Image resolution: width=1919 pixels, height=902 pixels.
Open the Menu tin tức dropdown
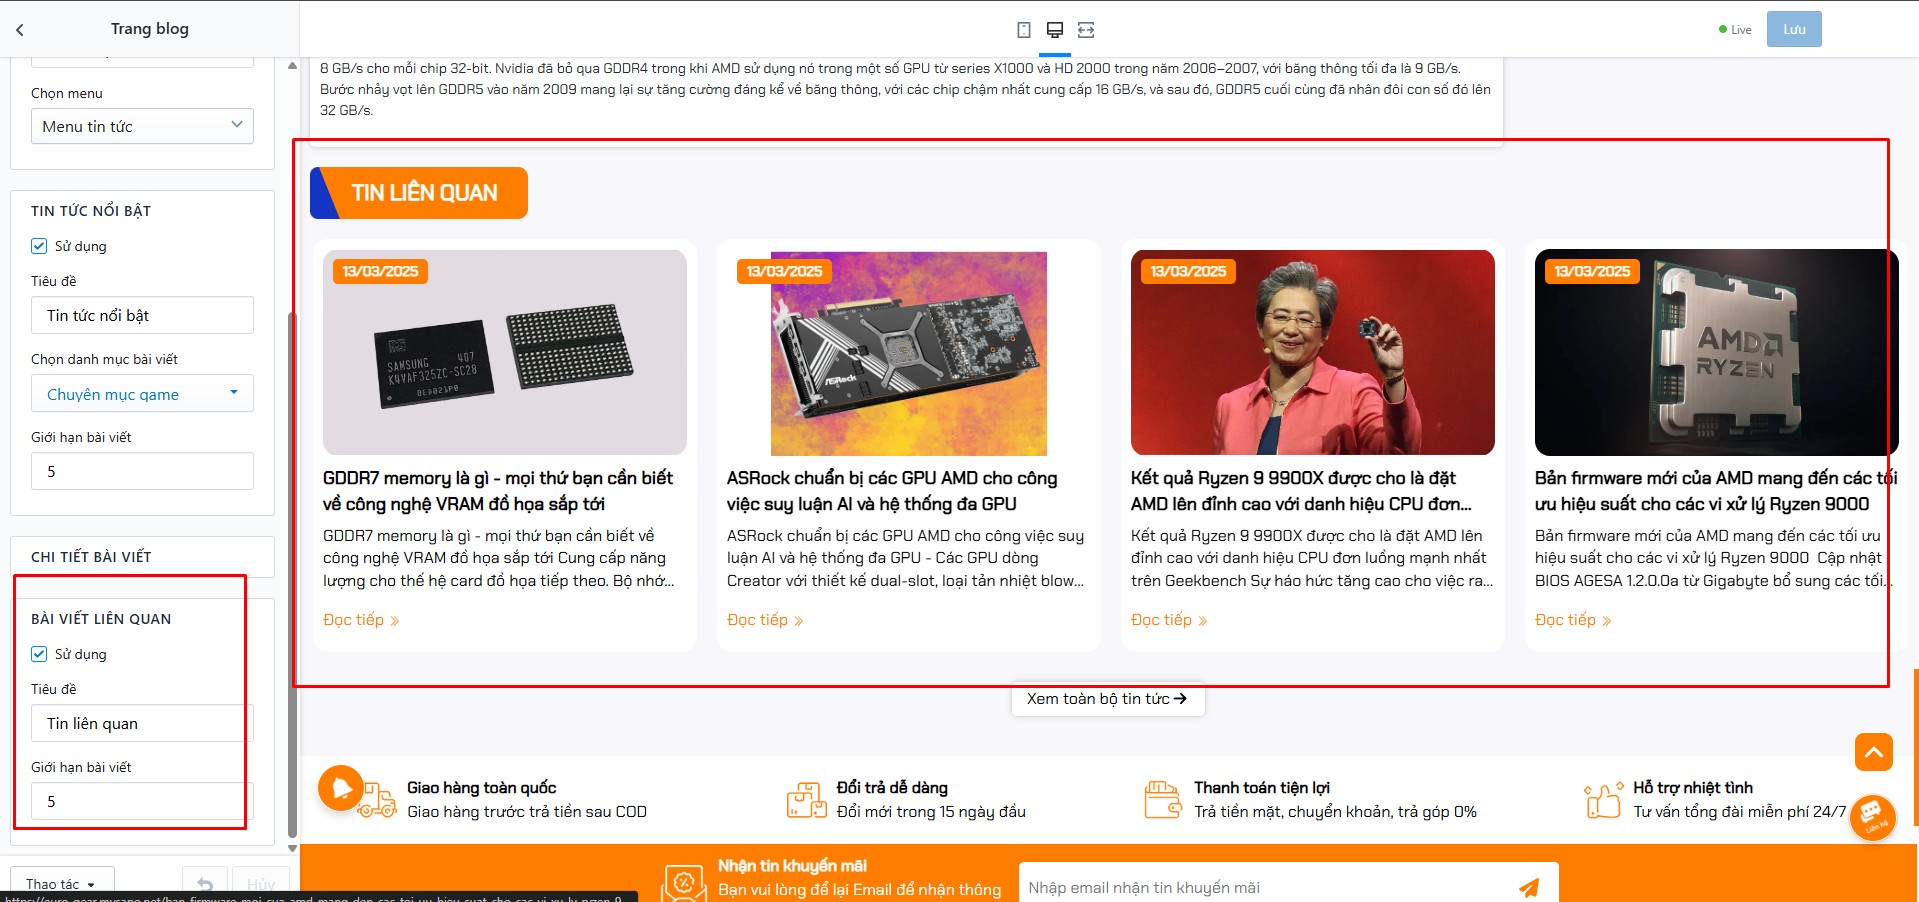(142, 126)
